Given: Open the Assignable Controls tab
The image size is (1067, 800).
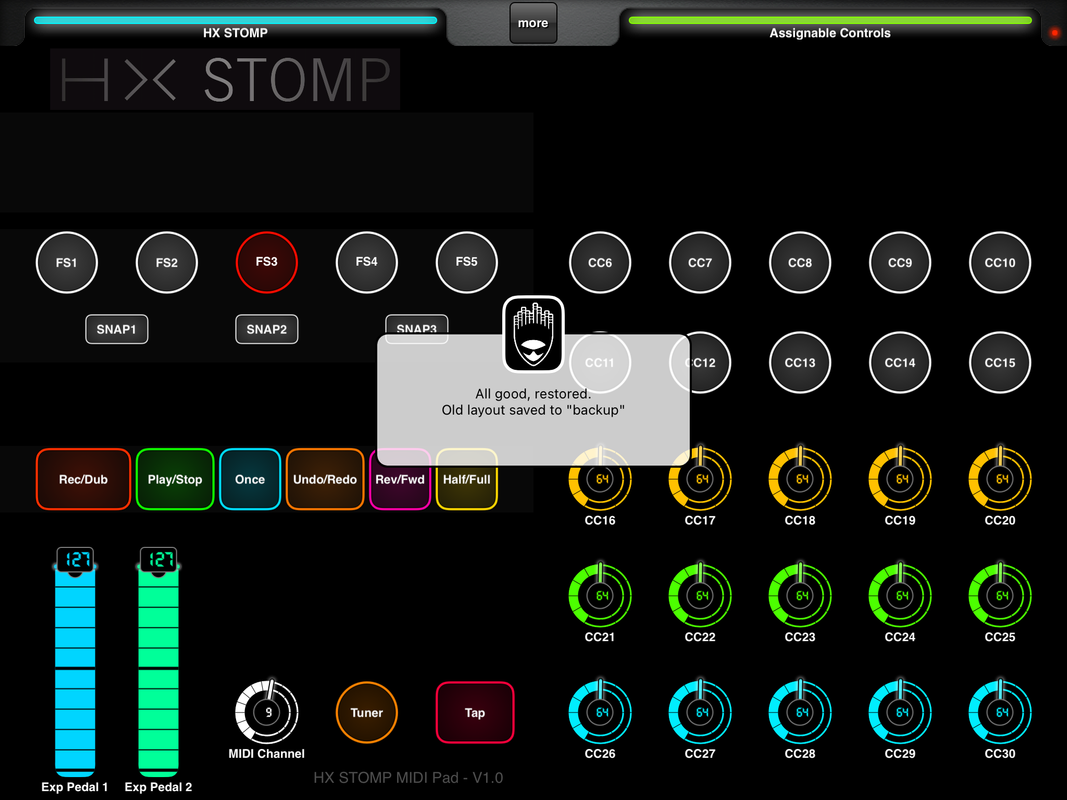Looking at the screenshot, I should point(830,26).
